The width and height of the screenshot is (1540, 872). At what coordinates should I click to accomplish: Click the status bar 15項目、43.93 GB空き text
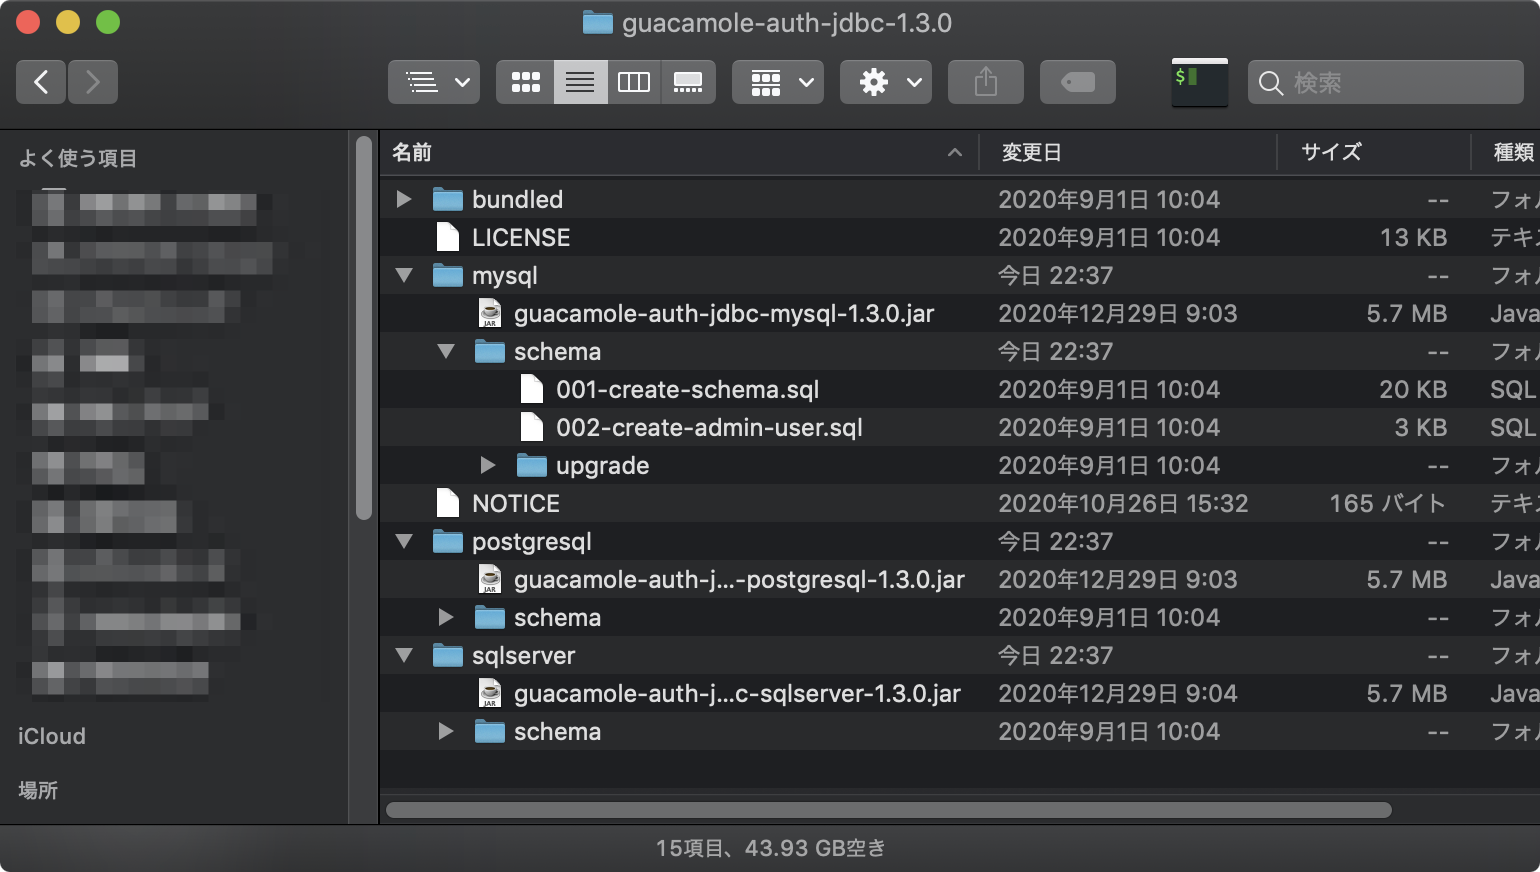(770, 848)
